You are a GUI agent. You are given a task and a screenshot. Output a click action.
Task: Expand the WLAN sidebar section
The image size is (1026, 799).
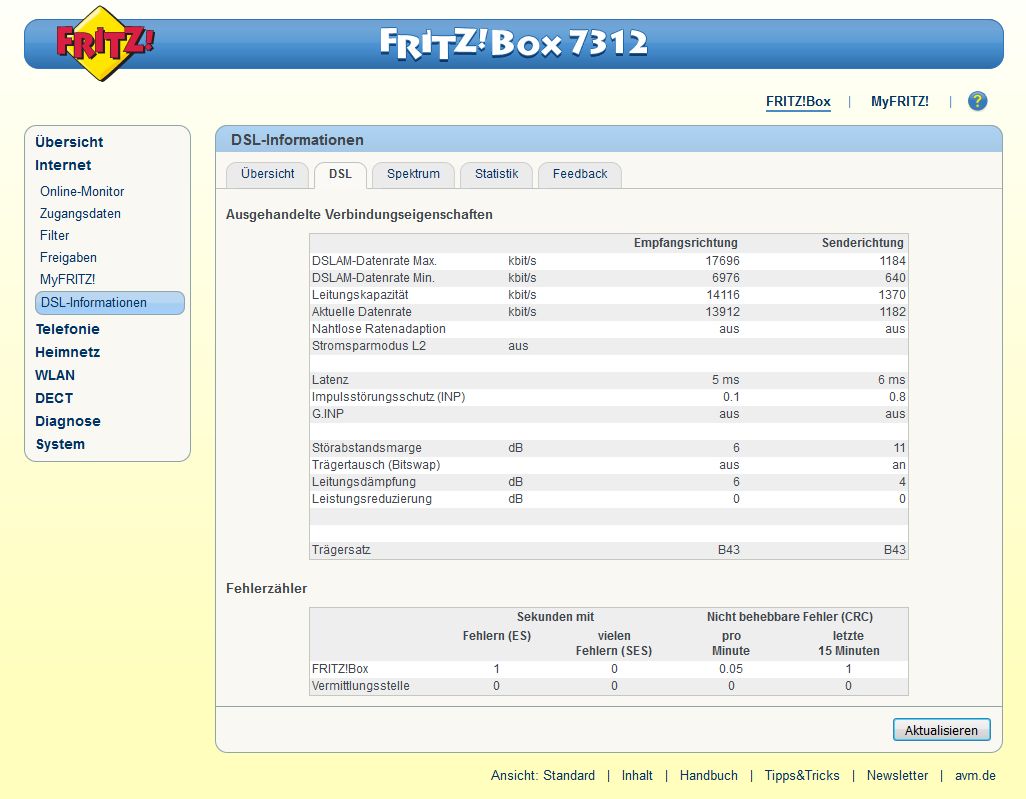pos(55,375)
